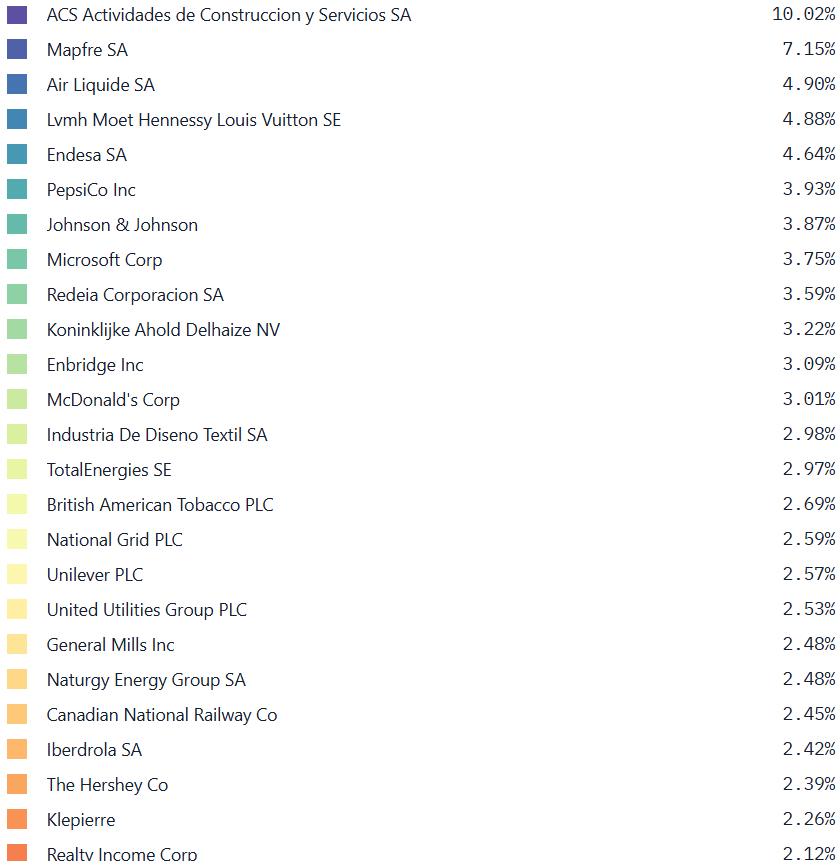Viewport: 837px width, 861px height.
Task: Select British American Tobacco PLC name
Action: (x=160, y=505)
